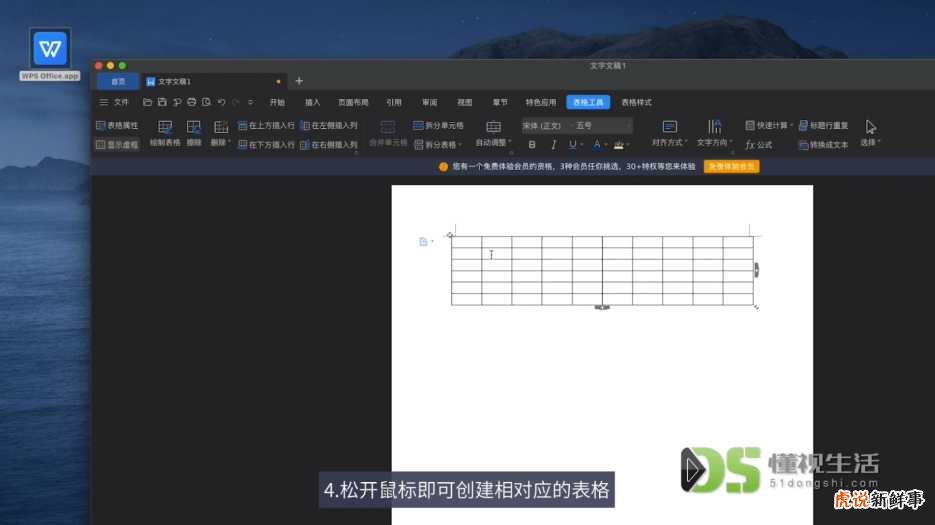Click the fx 公式 formula icon
Viewport: 935px width, 525px height.
coord(758,145)
